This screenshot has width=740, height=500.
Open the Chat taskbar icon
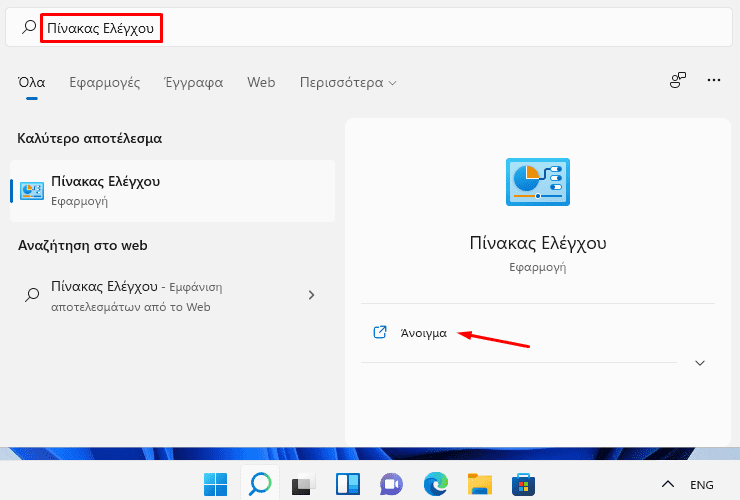click(391, 484)
